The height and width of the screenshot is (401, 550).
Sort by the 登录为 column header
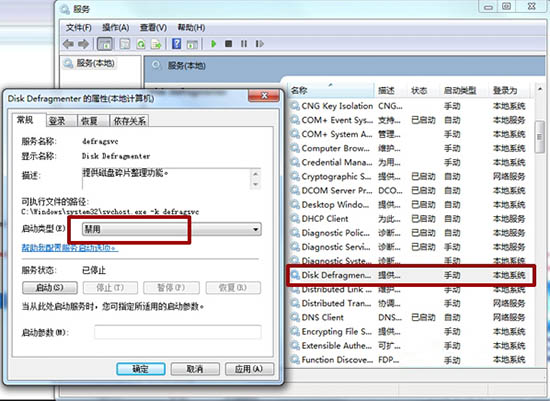[x=510, y=90]
